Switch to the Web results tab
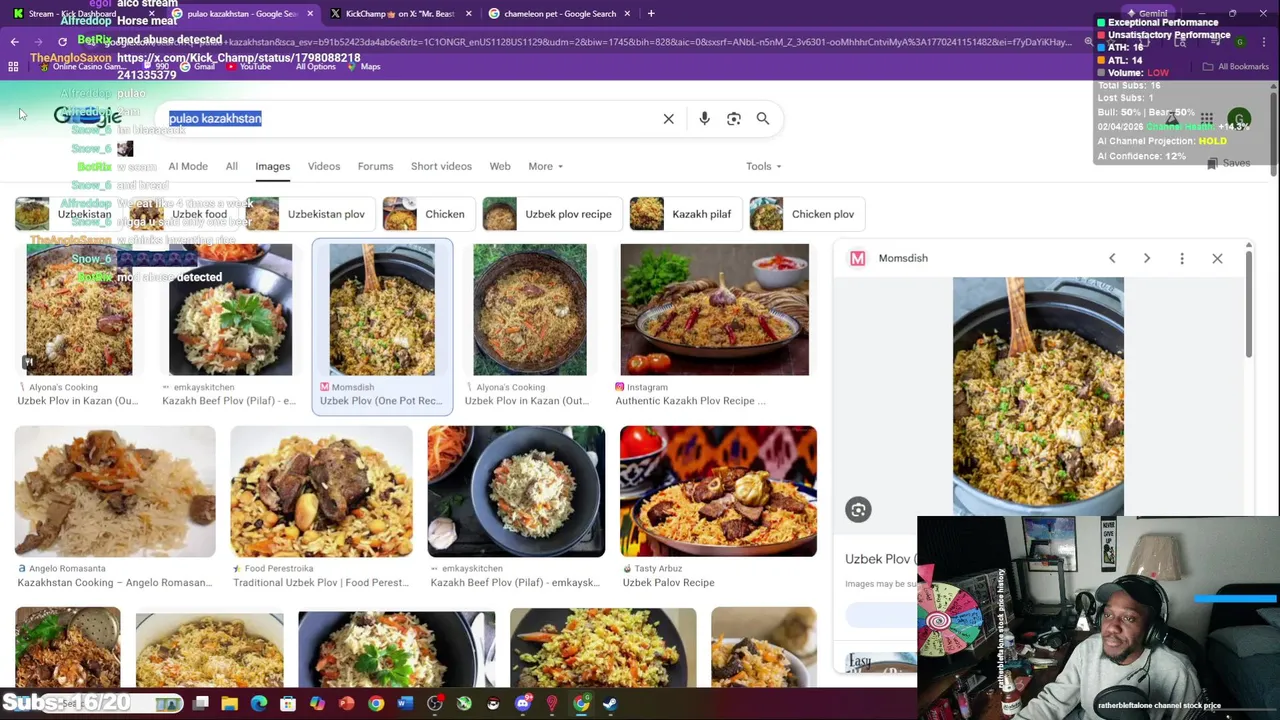This screenshot has height=720, width=1280. click(500, 166)
